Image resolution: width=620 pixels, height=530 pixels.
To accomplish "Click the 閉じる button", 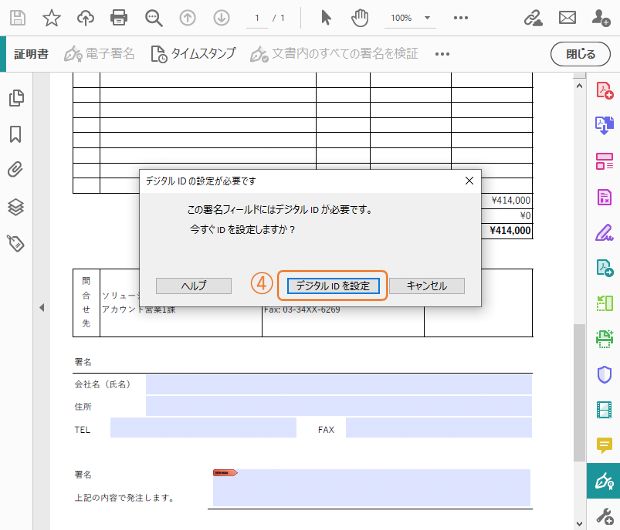I will 580,54.
